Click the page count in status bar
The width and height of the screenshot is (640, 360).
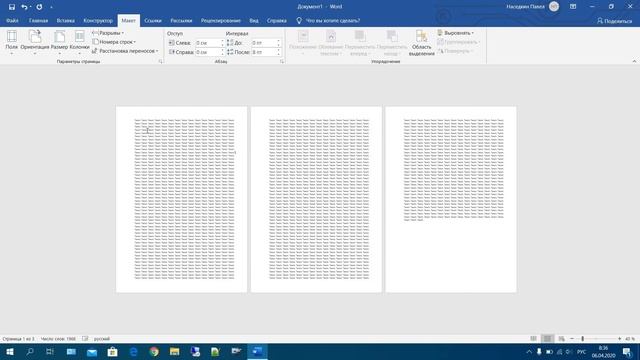point(18,339)
